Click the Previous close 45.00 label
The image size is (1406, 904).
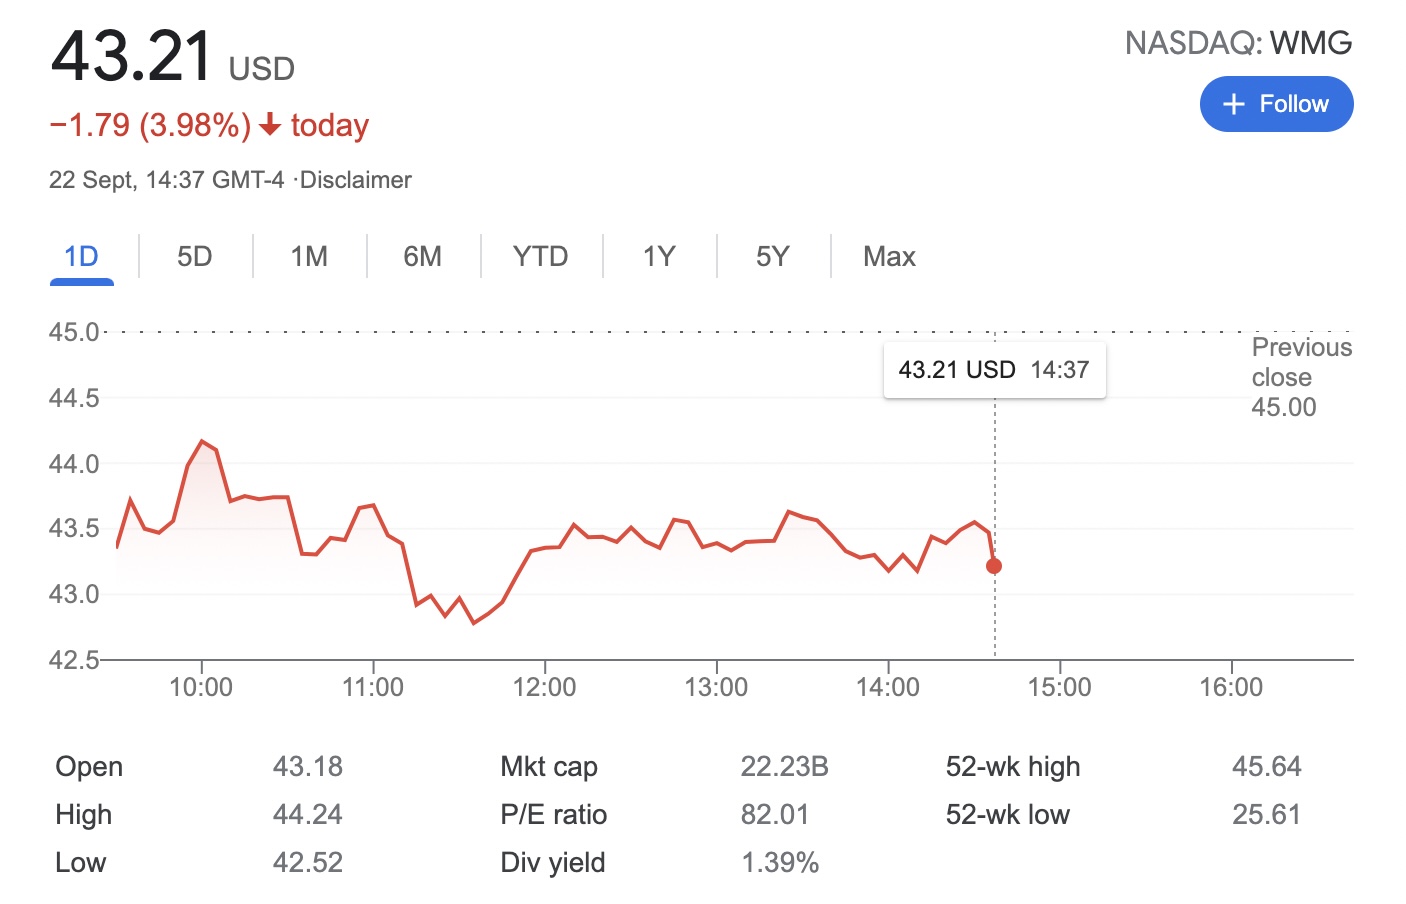1300,377
